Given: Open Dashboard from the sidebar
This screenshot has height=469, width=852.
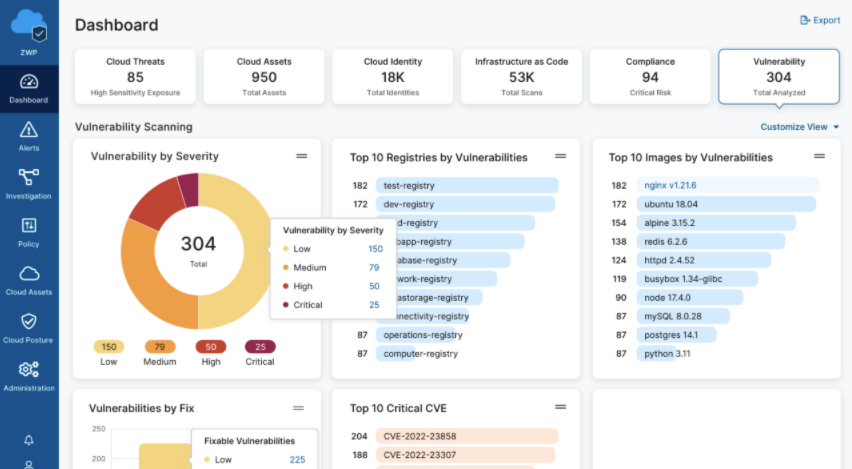Looking at the screenshot, I should 29,88.
